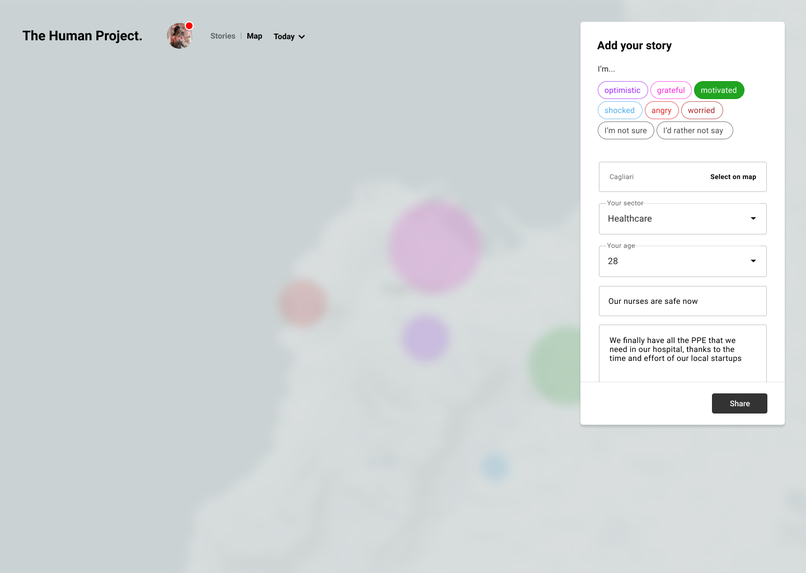The height and width of the screenshot is (573, 806).
Task: Select the optimistic mood chip
Action: (622, 90)
